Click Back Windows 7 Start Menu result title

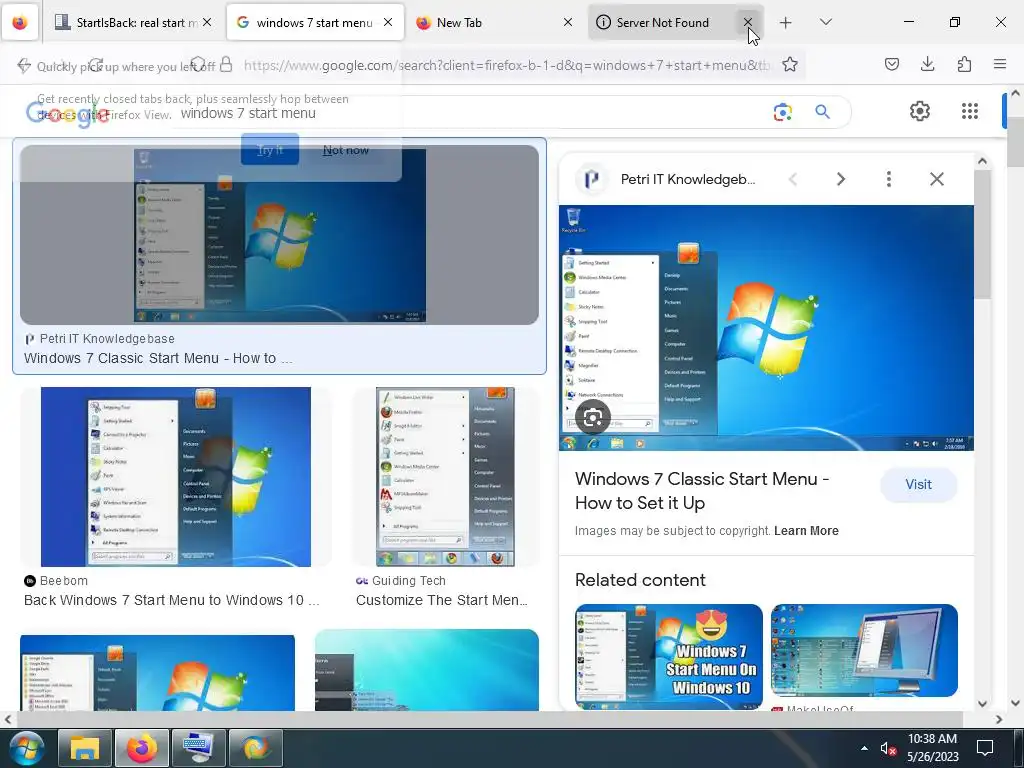pyautogui.click(x=172, y=600)
